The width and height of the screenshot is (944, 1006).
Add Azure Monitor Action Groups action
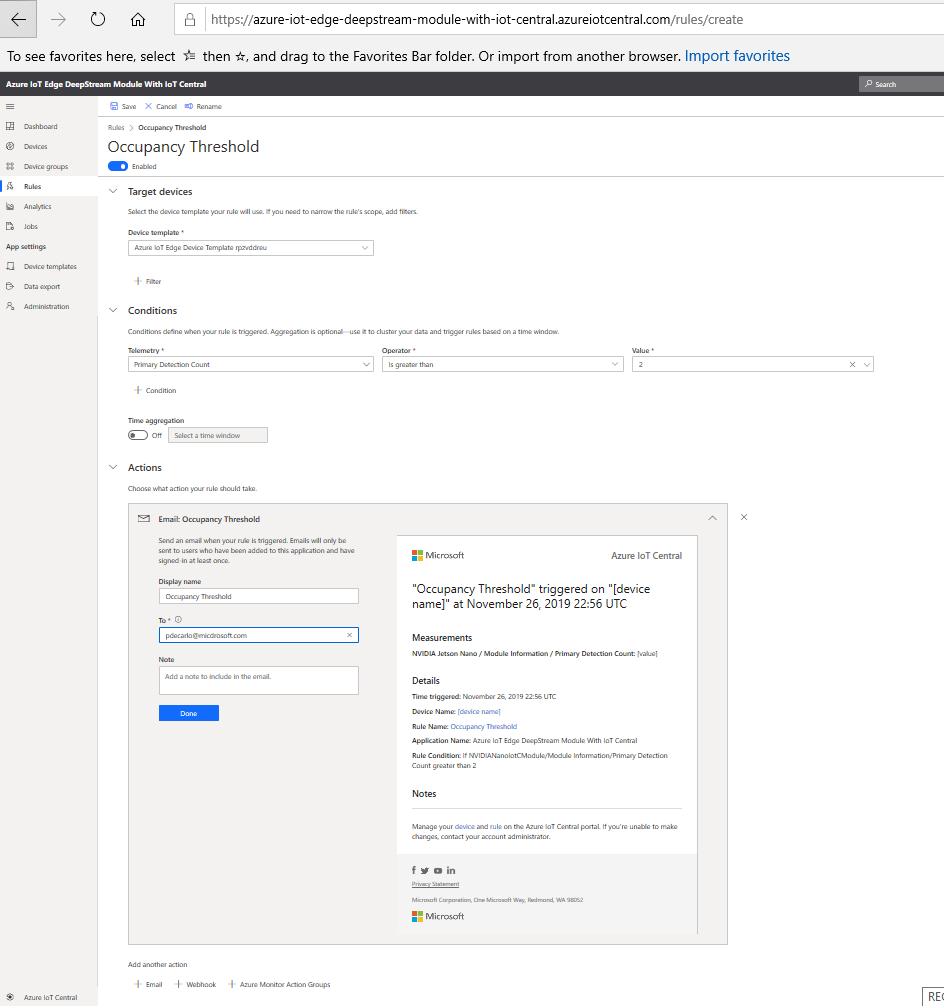coord(280,984)
